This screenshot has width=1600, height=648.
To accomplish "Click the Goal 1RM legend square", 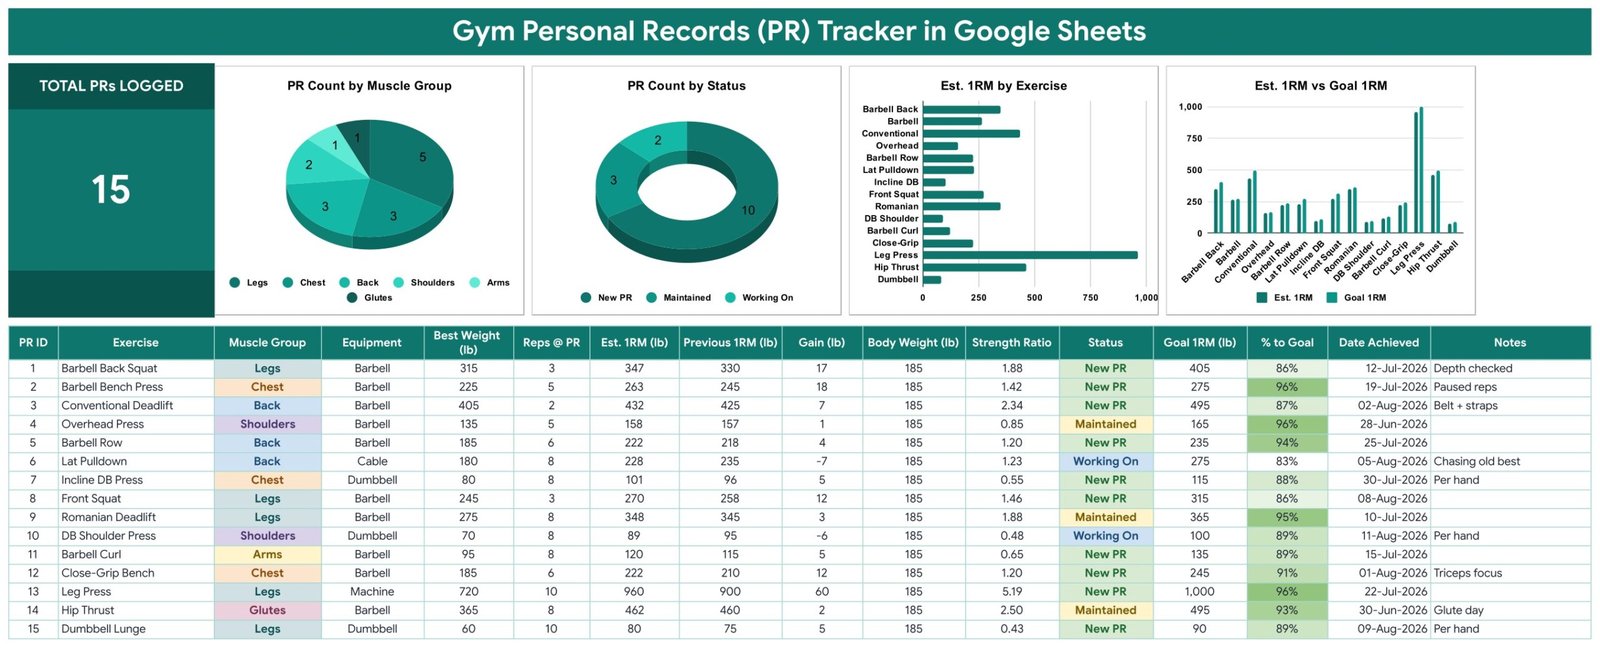I will tap(1332, 298).
